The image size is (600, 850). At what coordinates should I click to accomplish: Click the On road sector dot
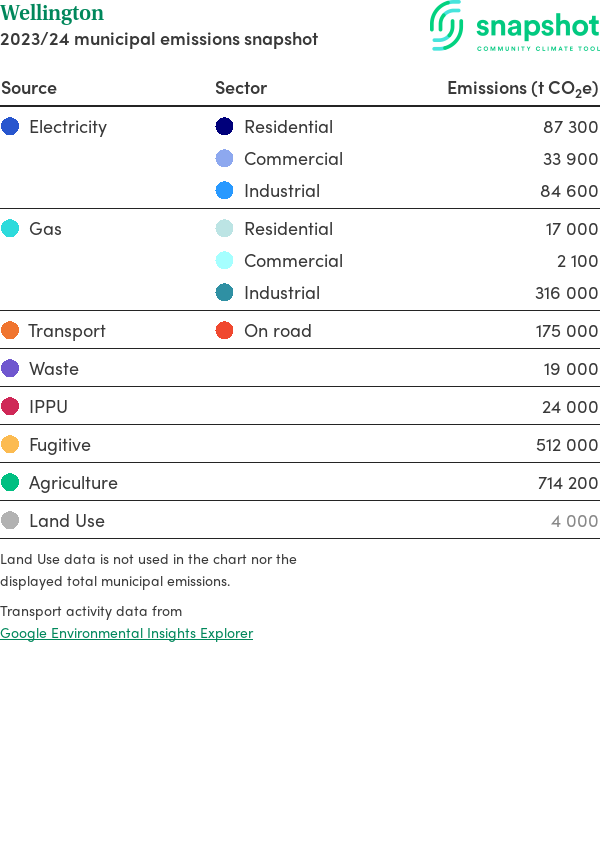(225, 331)
